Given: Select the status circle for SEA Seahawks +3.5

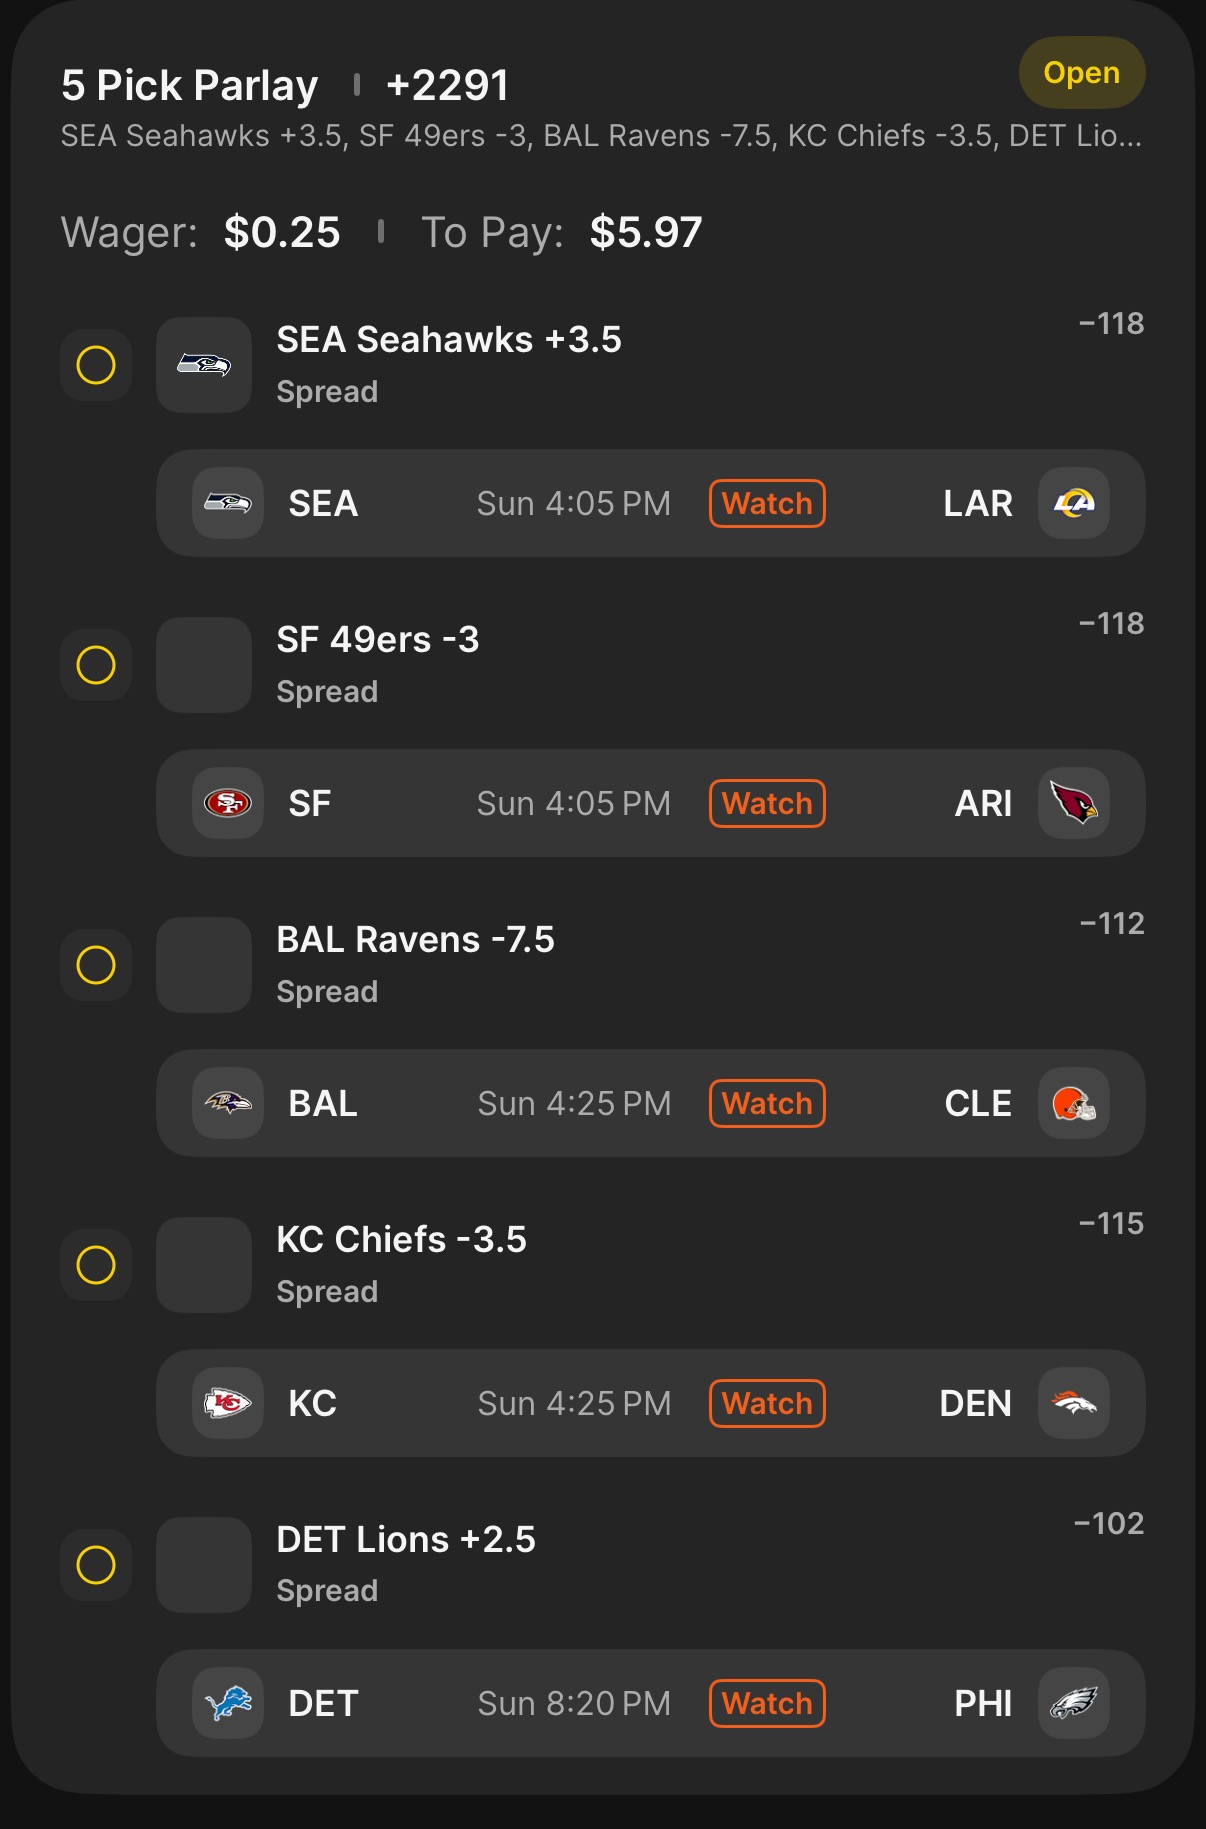Looking at the screenshot, I should [x=96, y=365].
